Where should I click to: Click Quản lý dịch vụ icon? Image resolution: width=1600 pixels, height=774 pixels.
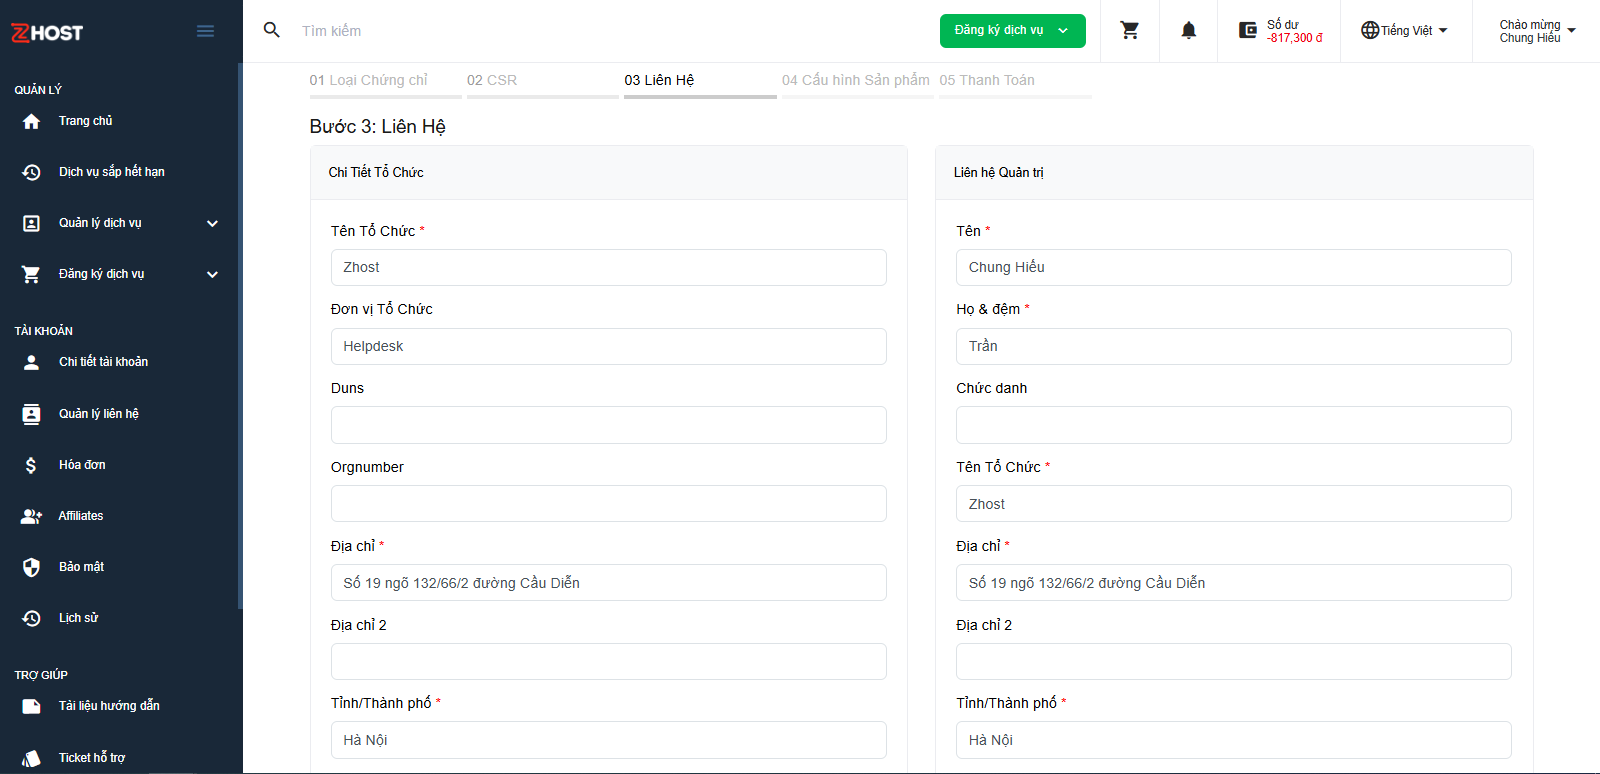(x=31, y=223)
